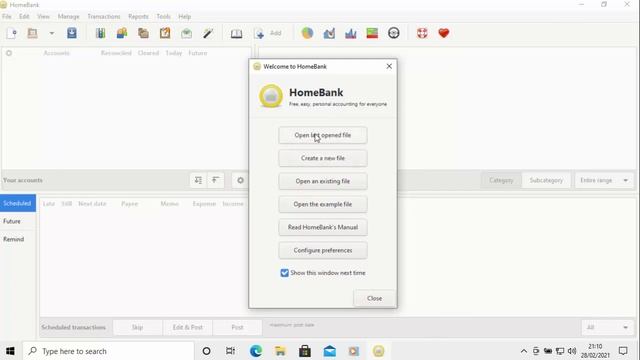Open the Accounts manager icon
640x360 pixels.
[100, 33]
